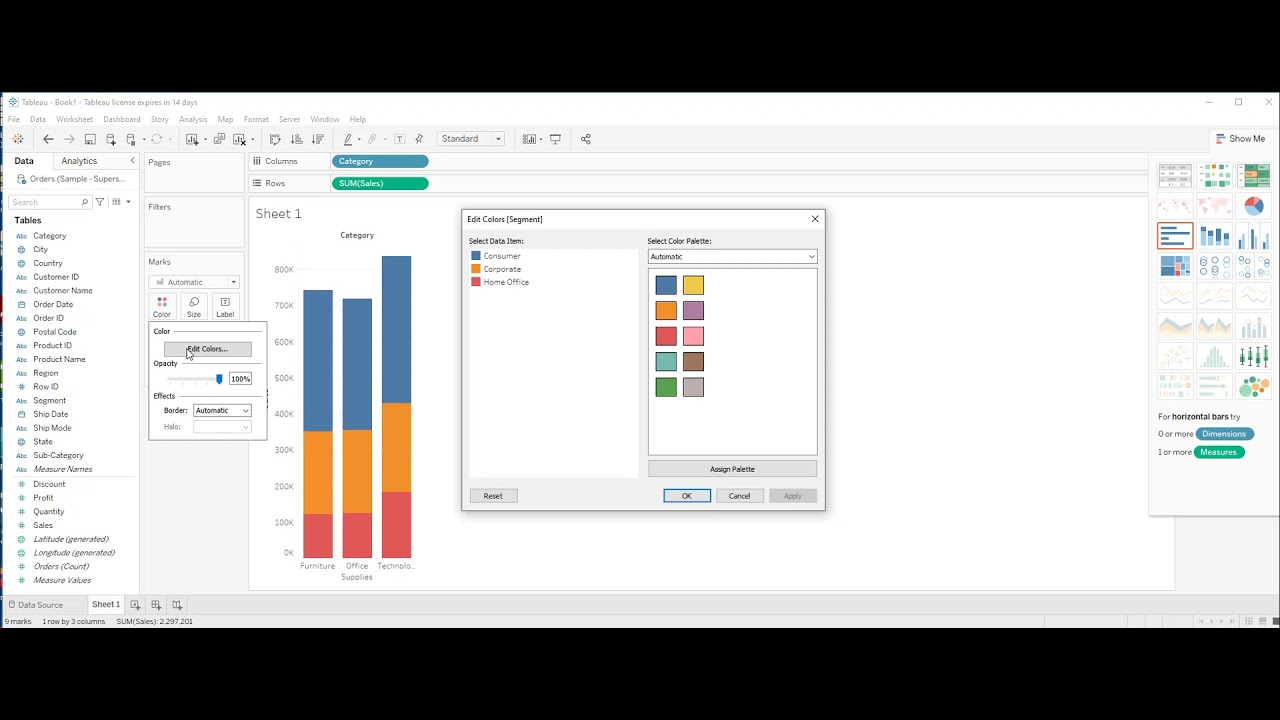Select the horizontal bars chart in Show Me
1280x720 pixels.
pos(1175,236)
